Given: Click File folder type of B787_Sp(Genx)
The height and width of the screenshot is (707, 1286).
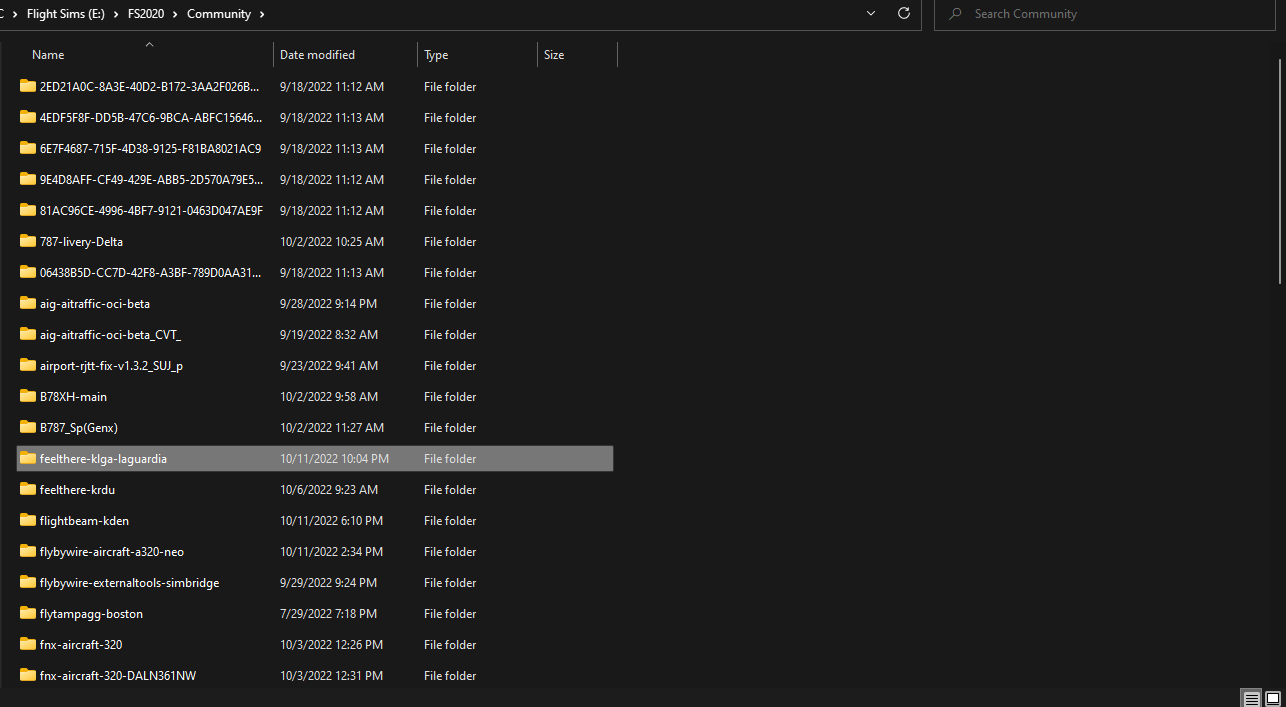Looking at the screenshot, I should pos(450,427).
